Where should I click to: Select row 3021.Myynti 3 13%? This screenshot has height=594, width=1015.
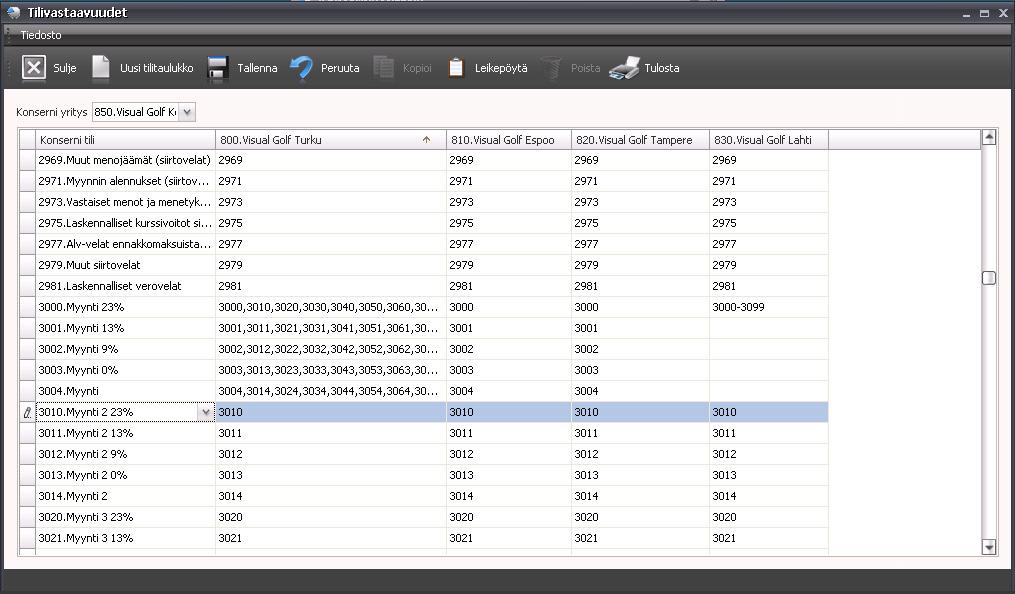pyautogui.click(x=423, y=538)
